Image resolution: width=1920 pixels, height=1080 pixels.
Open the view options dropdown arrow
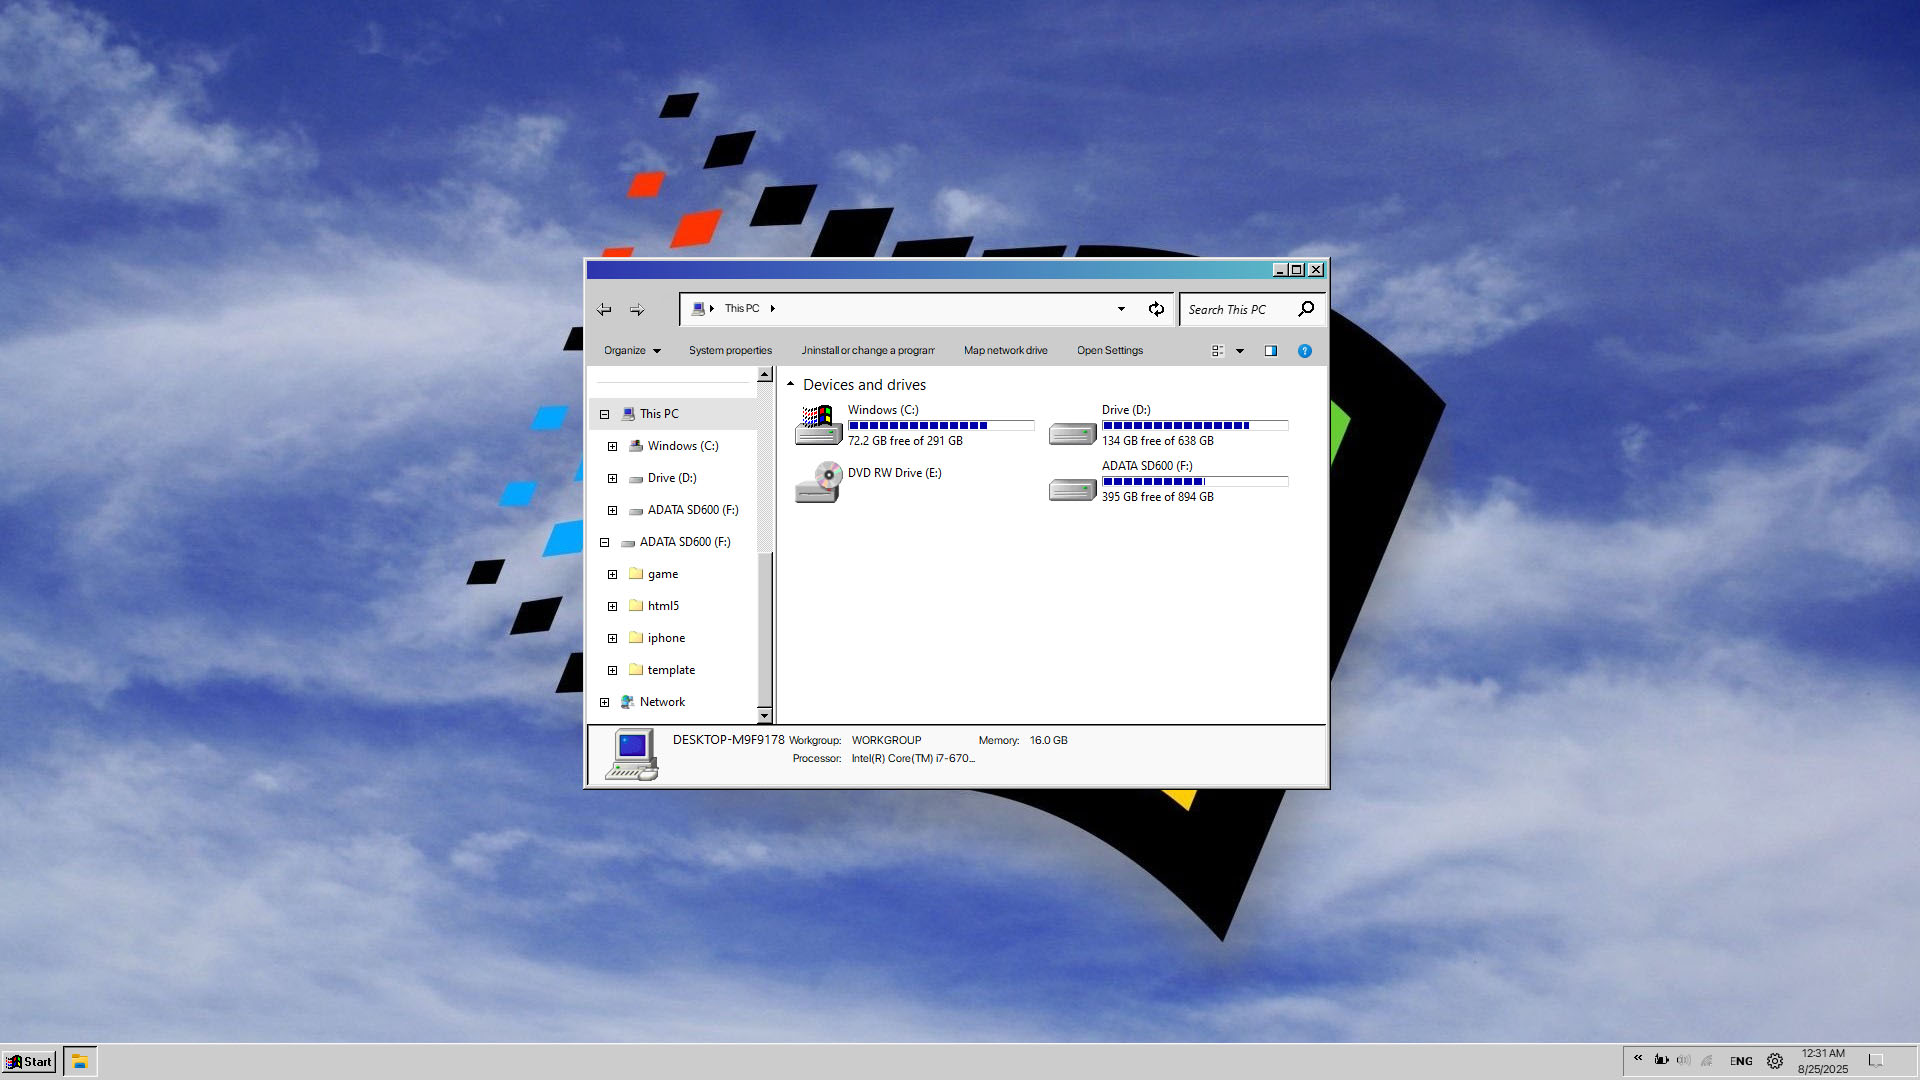1240,351
